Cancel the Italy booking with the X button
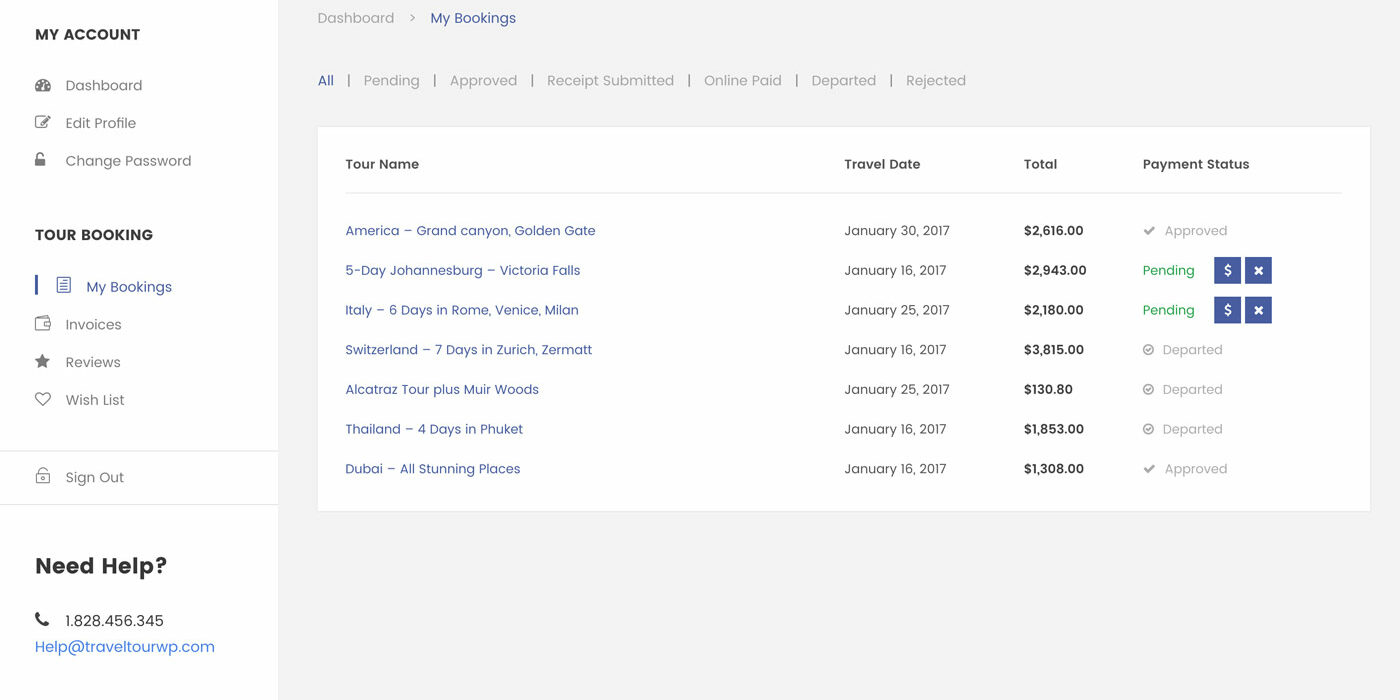The height and width of the screenshot is (700, 1400). pos(1258,310)
